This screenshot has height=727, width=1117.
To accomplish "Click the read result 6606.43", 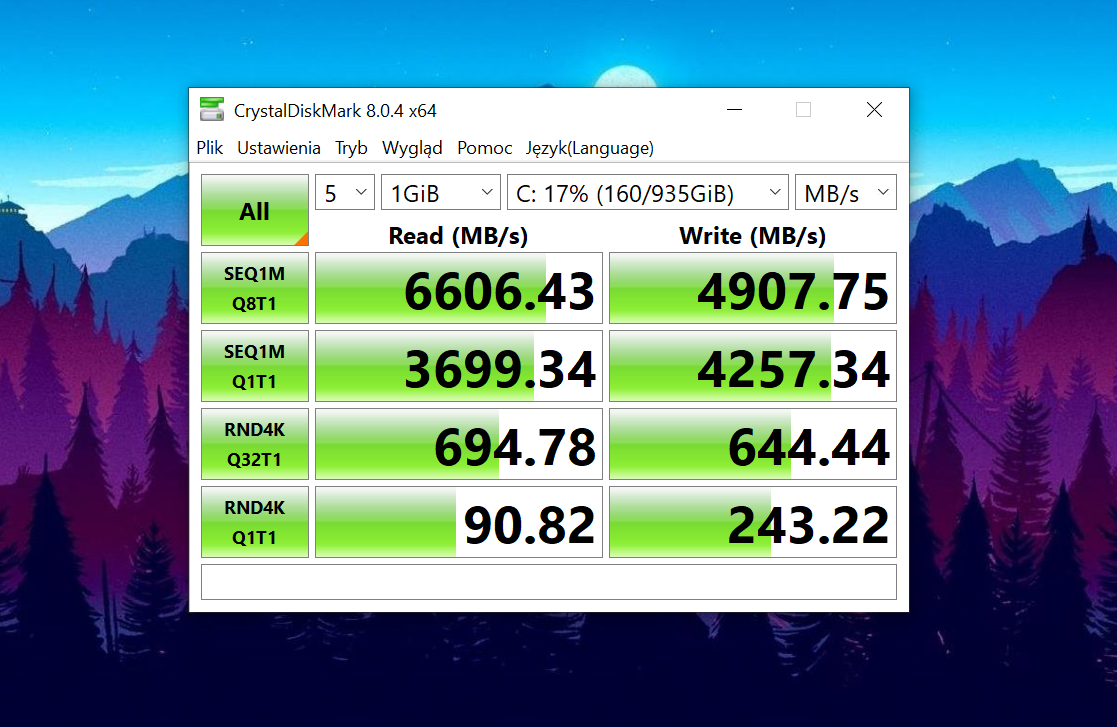I will click(x=459, y=288).
